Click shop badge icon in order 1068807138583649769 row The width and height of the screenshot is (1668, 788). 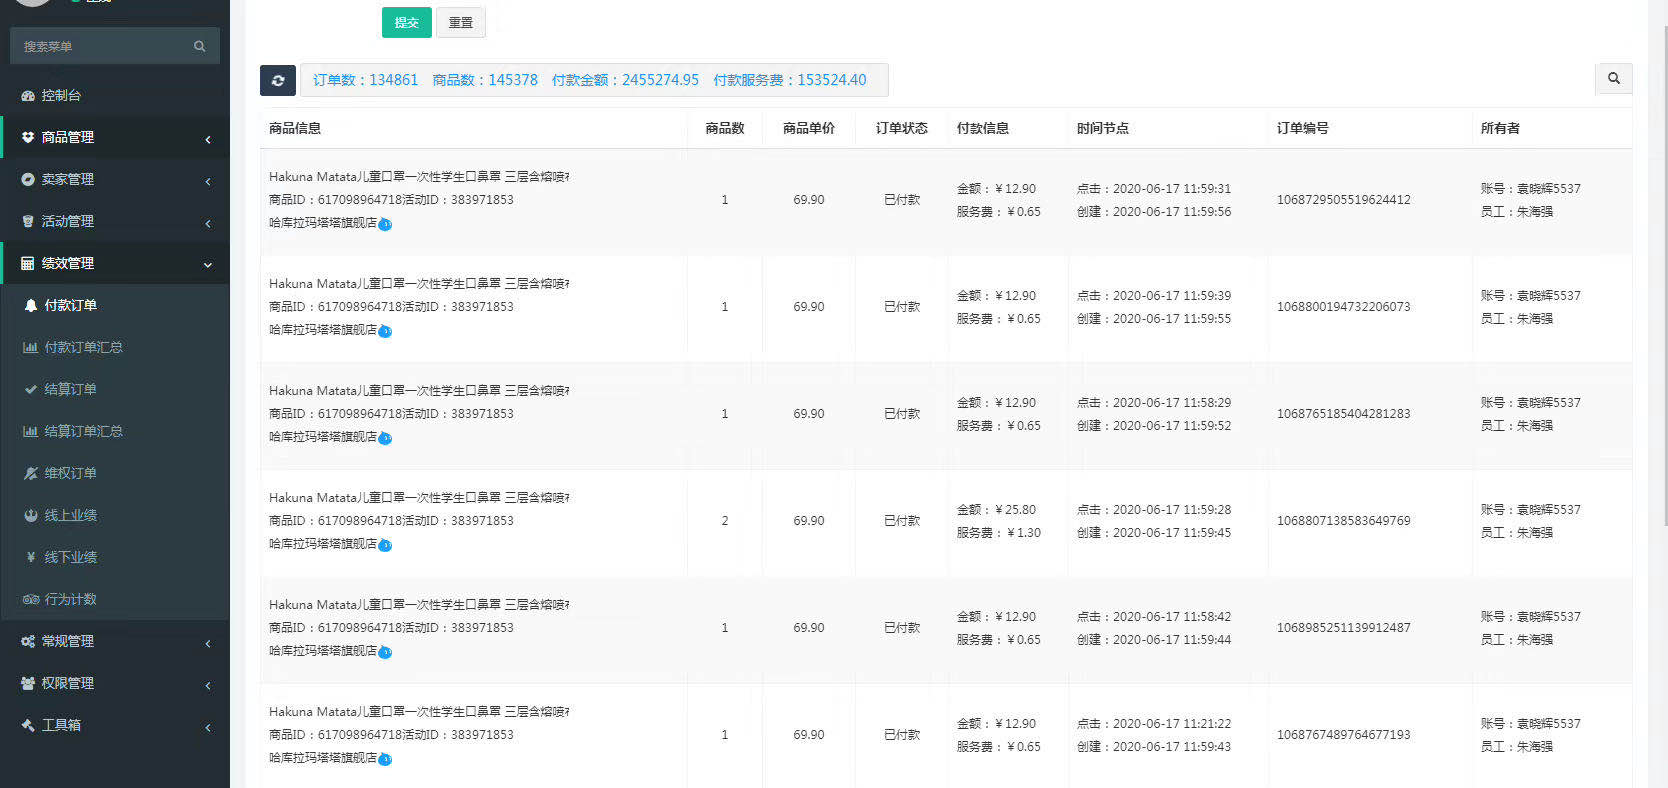(385, 545)
